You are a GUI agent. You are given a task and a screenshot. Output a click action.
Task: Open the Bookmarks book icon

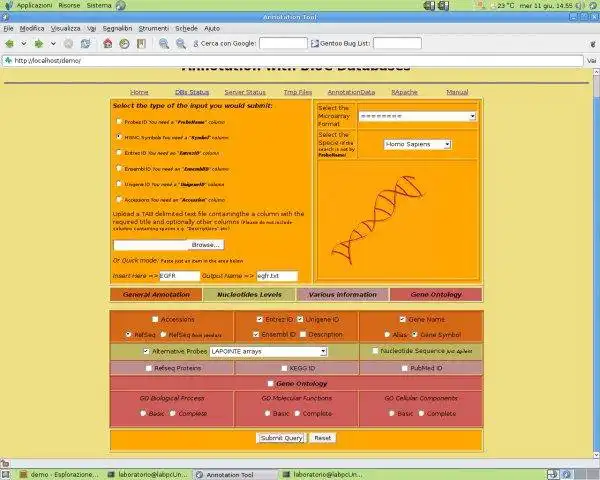141,44
